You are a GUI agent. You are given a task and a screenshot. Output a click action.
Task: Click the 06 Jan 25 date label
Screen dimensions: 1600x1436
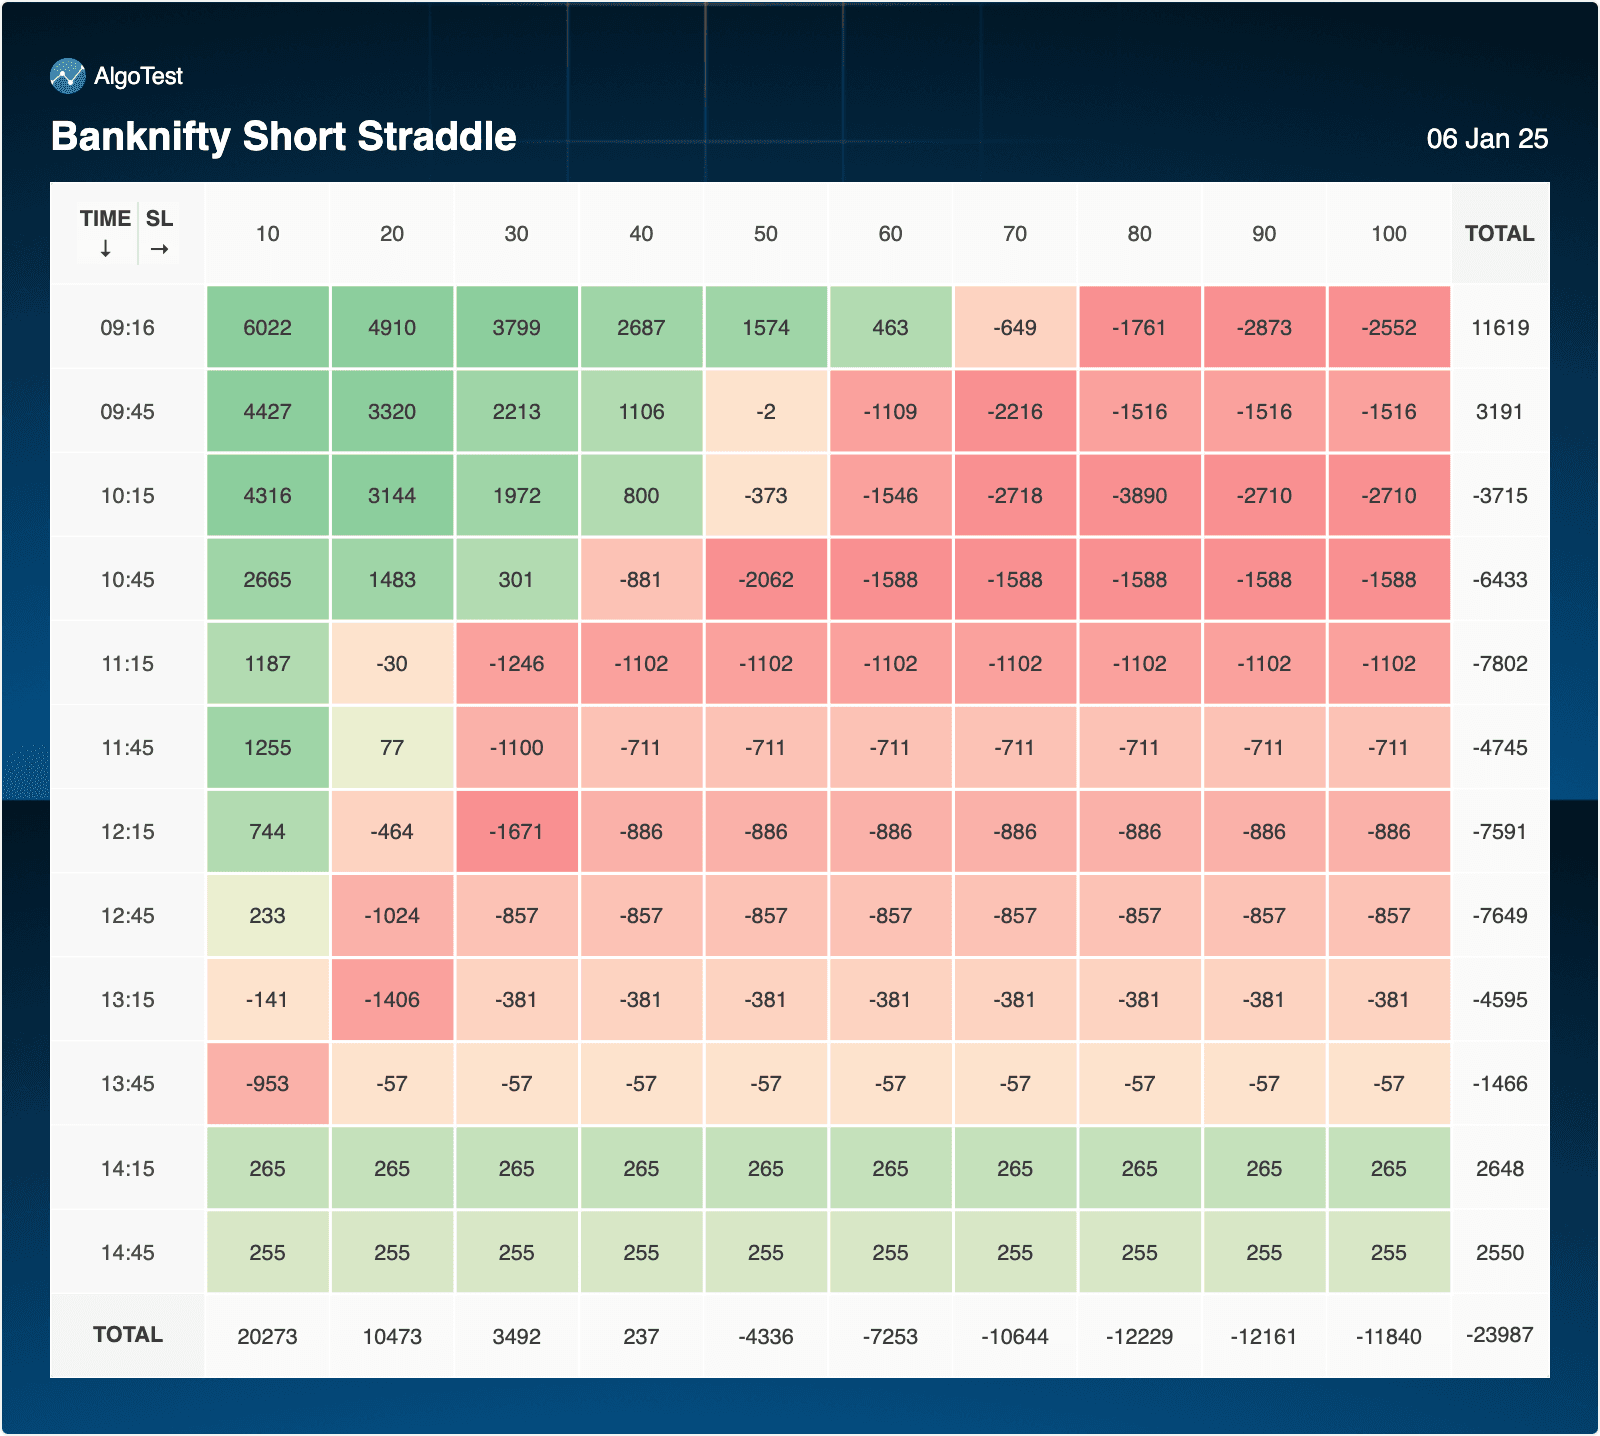tap(1487, 139)
